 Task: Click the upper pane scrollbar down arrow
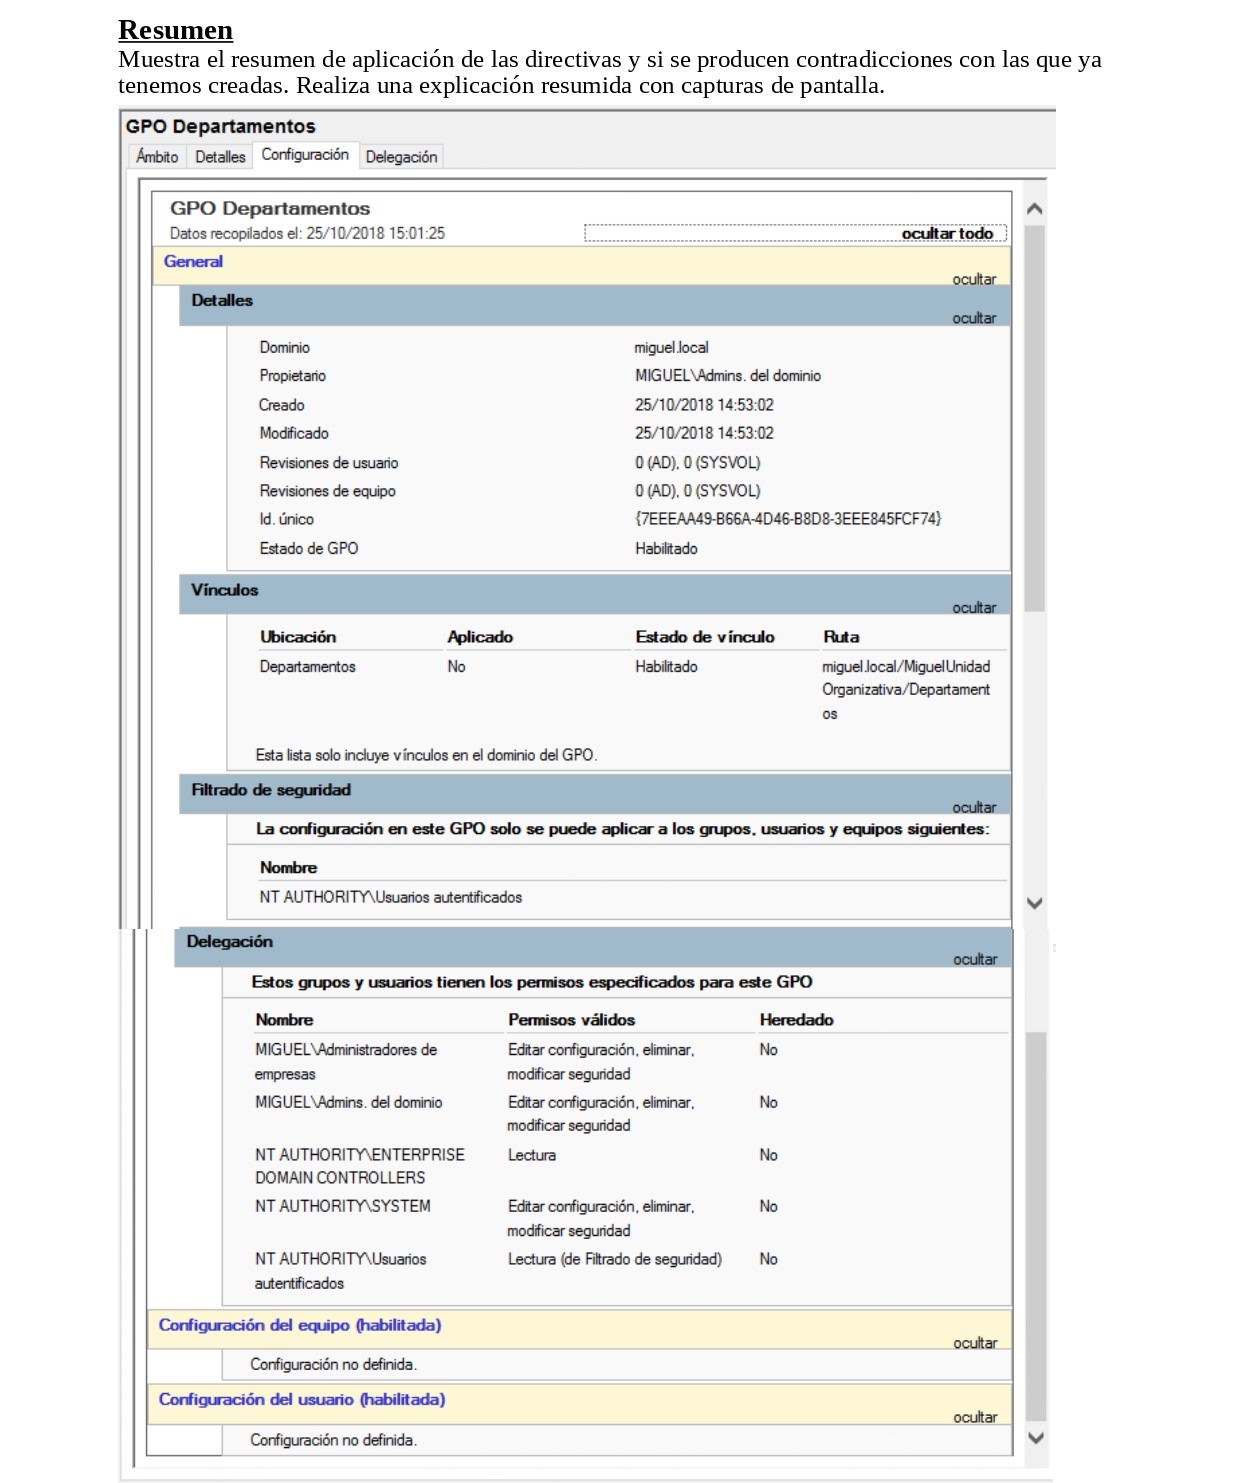tap(1035, 903)
